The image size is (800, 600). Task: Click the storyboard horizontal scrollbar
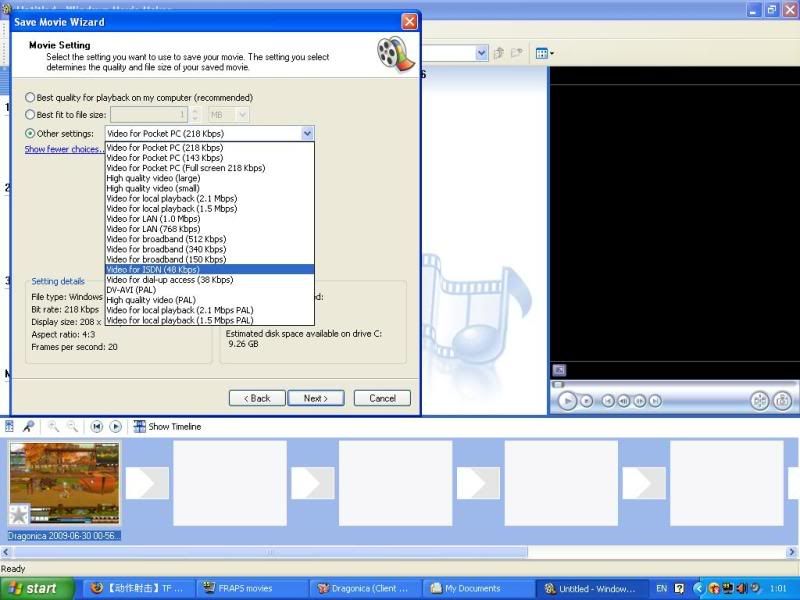[x=270, y=552]
